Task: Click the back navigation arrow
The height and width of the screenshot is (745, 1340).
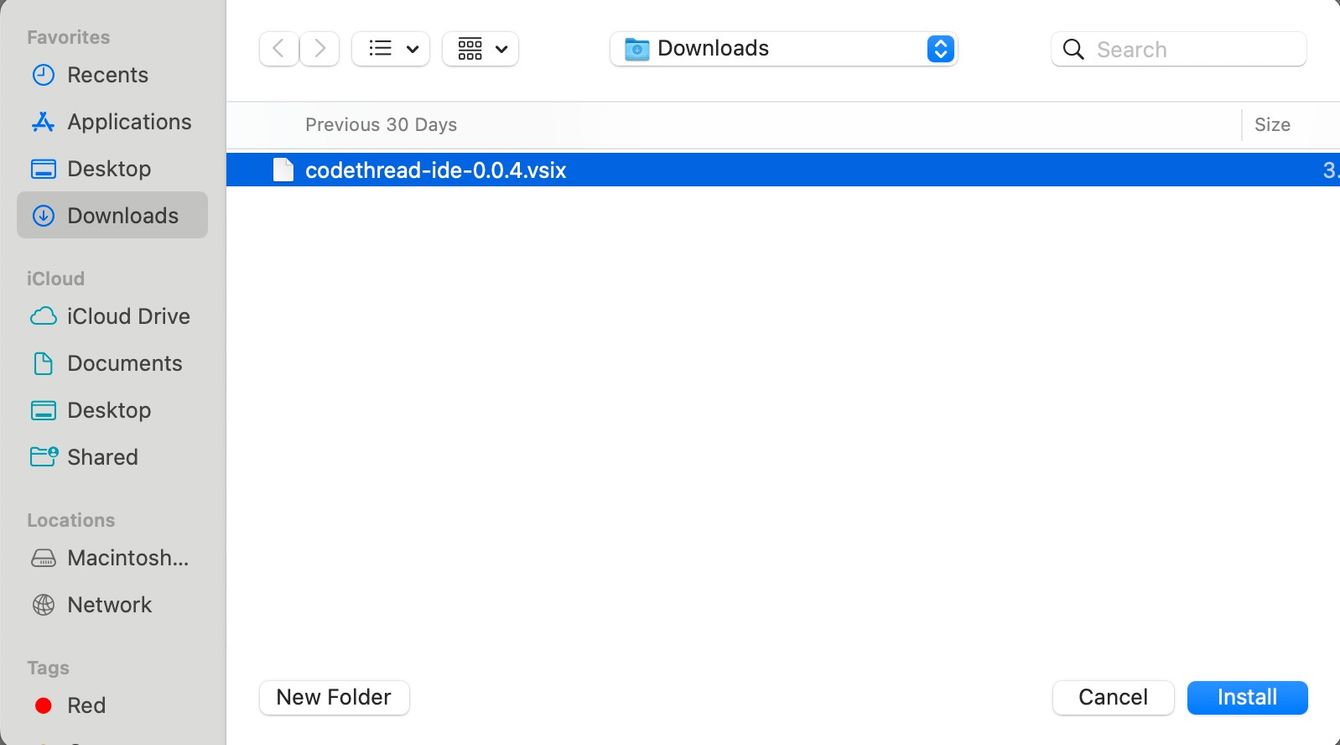Action: [279, 49]
